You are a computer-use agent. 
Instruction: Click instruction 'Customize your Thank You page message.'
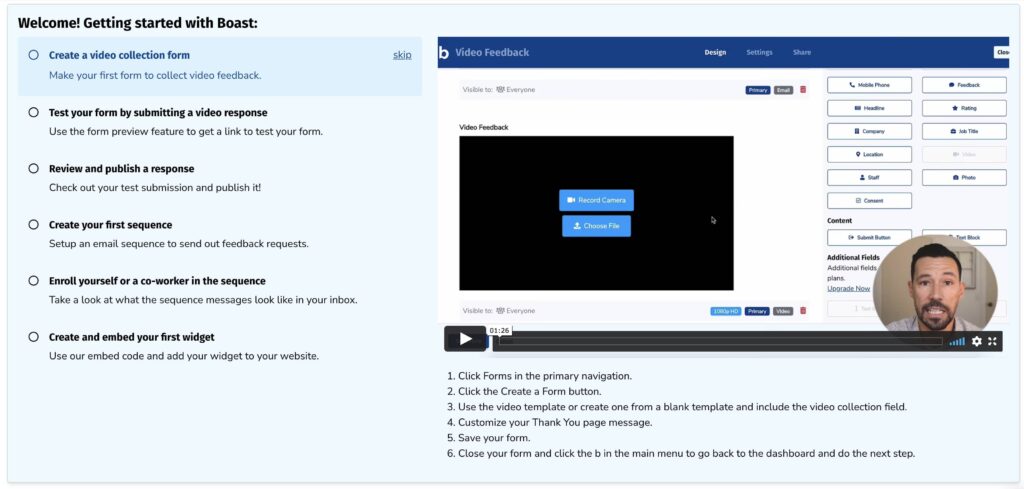click(555, 422)
